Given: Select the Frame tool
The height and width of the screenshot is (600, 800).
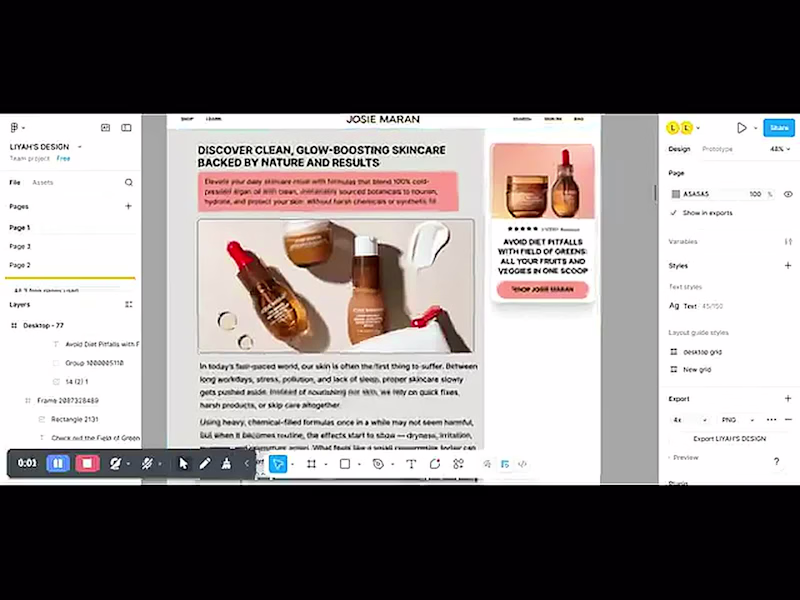Looking at the screenshot, I should click(311, 464).
